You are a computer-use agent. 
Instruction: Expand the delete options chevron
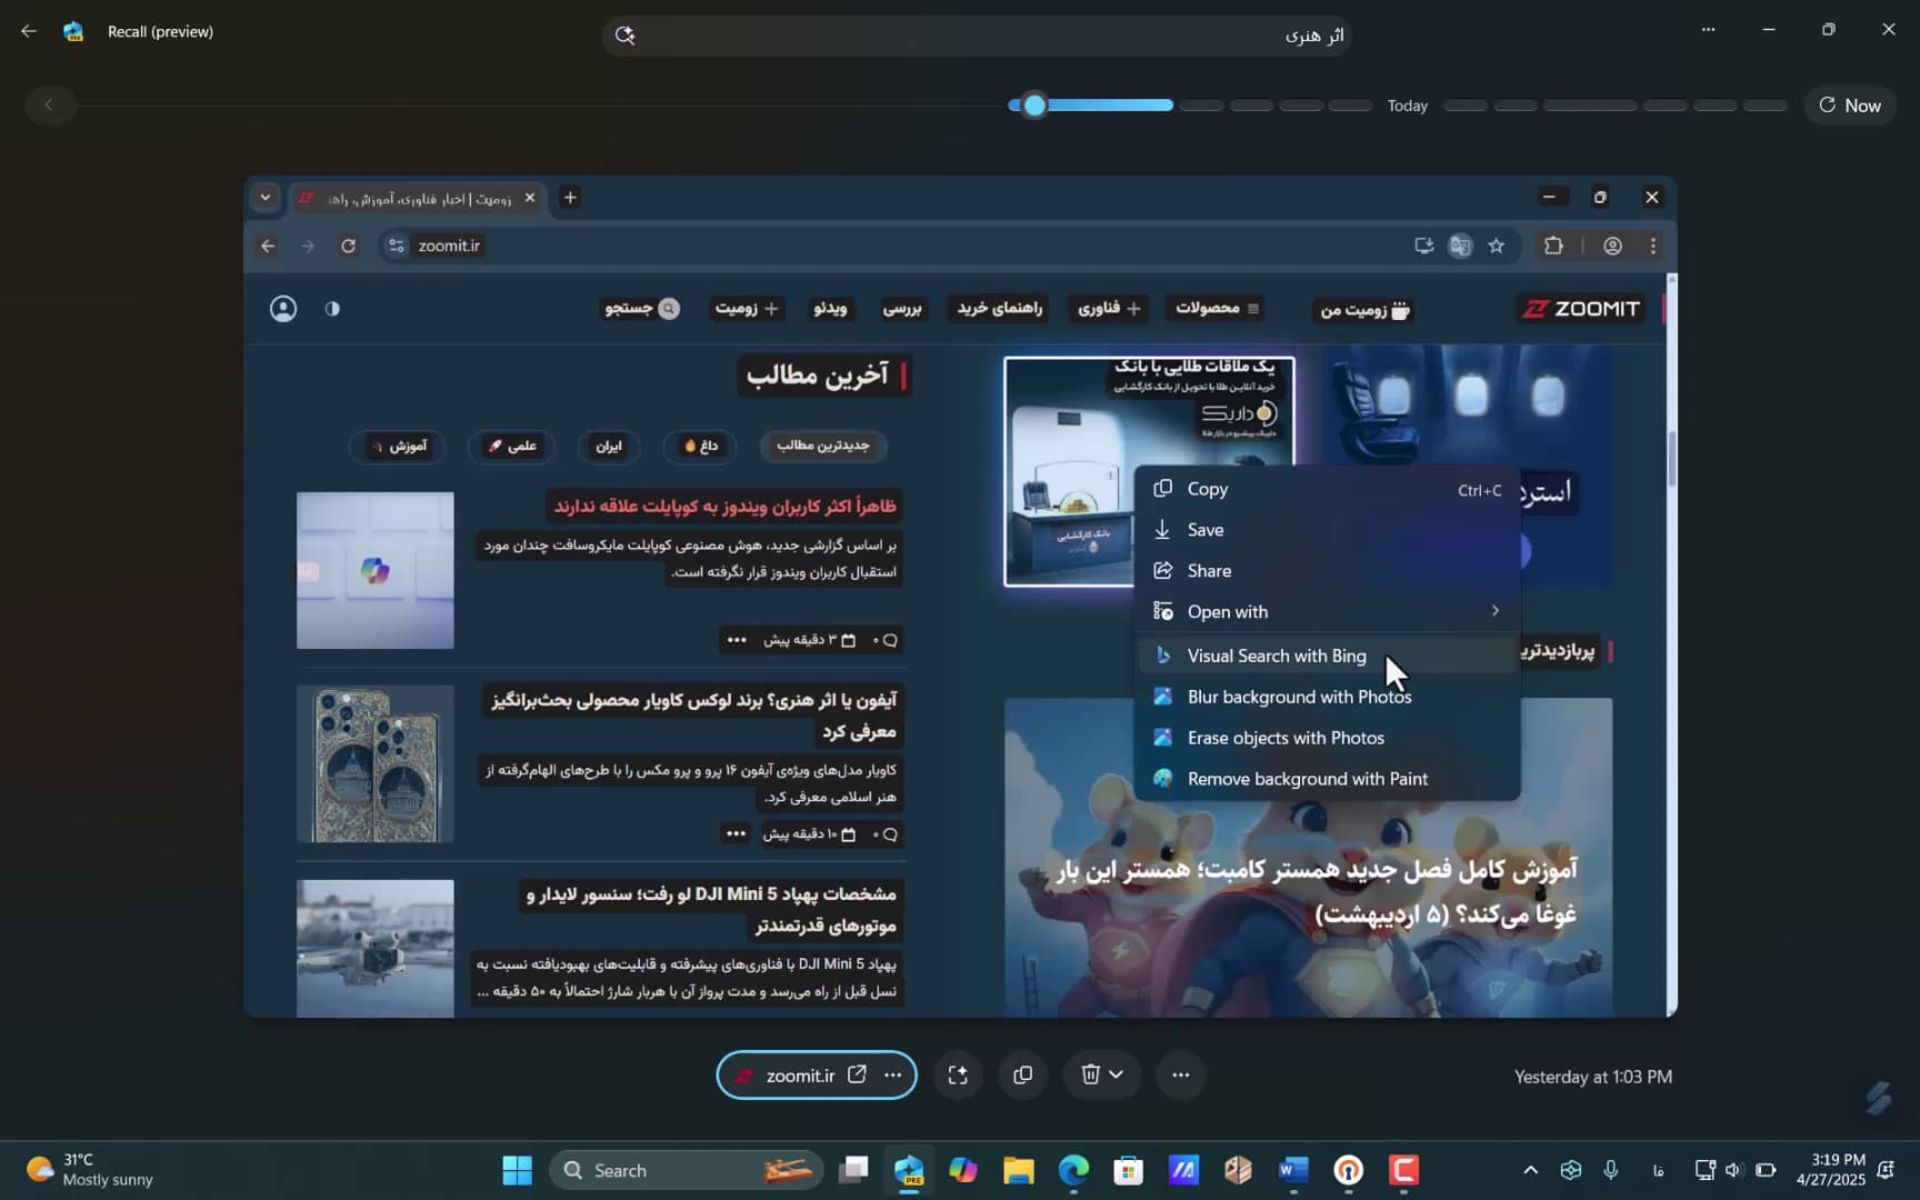(x=1116, y=1074)
